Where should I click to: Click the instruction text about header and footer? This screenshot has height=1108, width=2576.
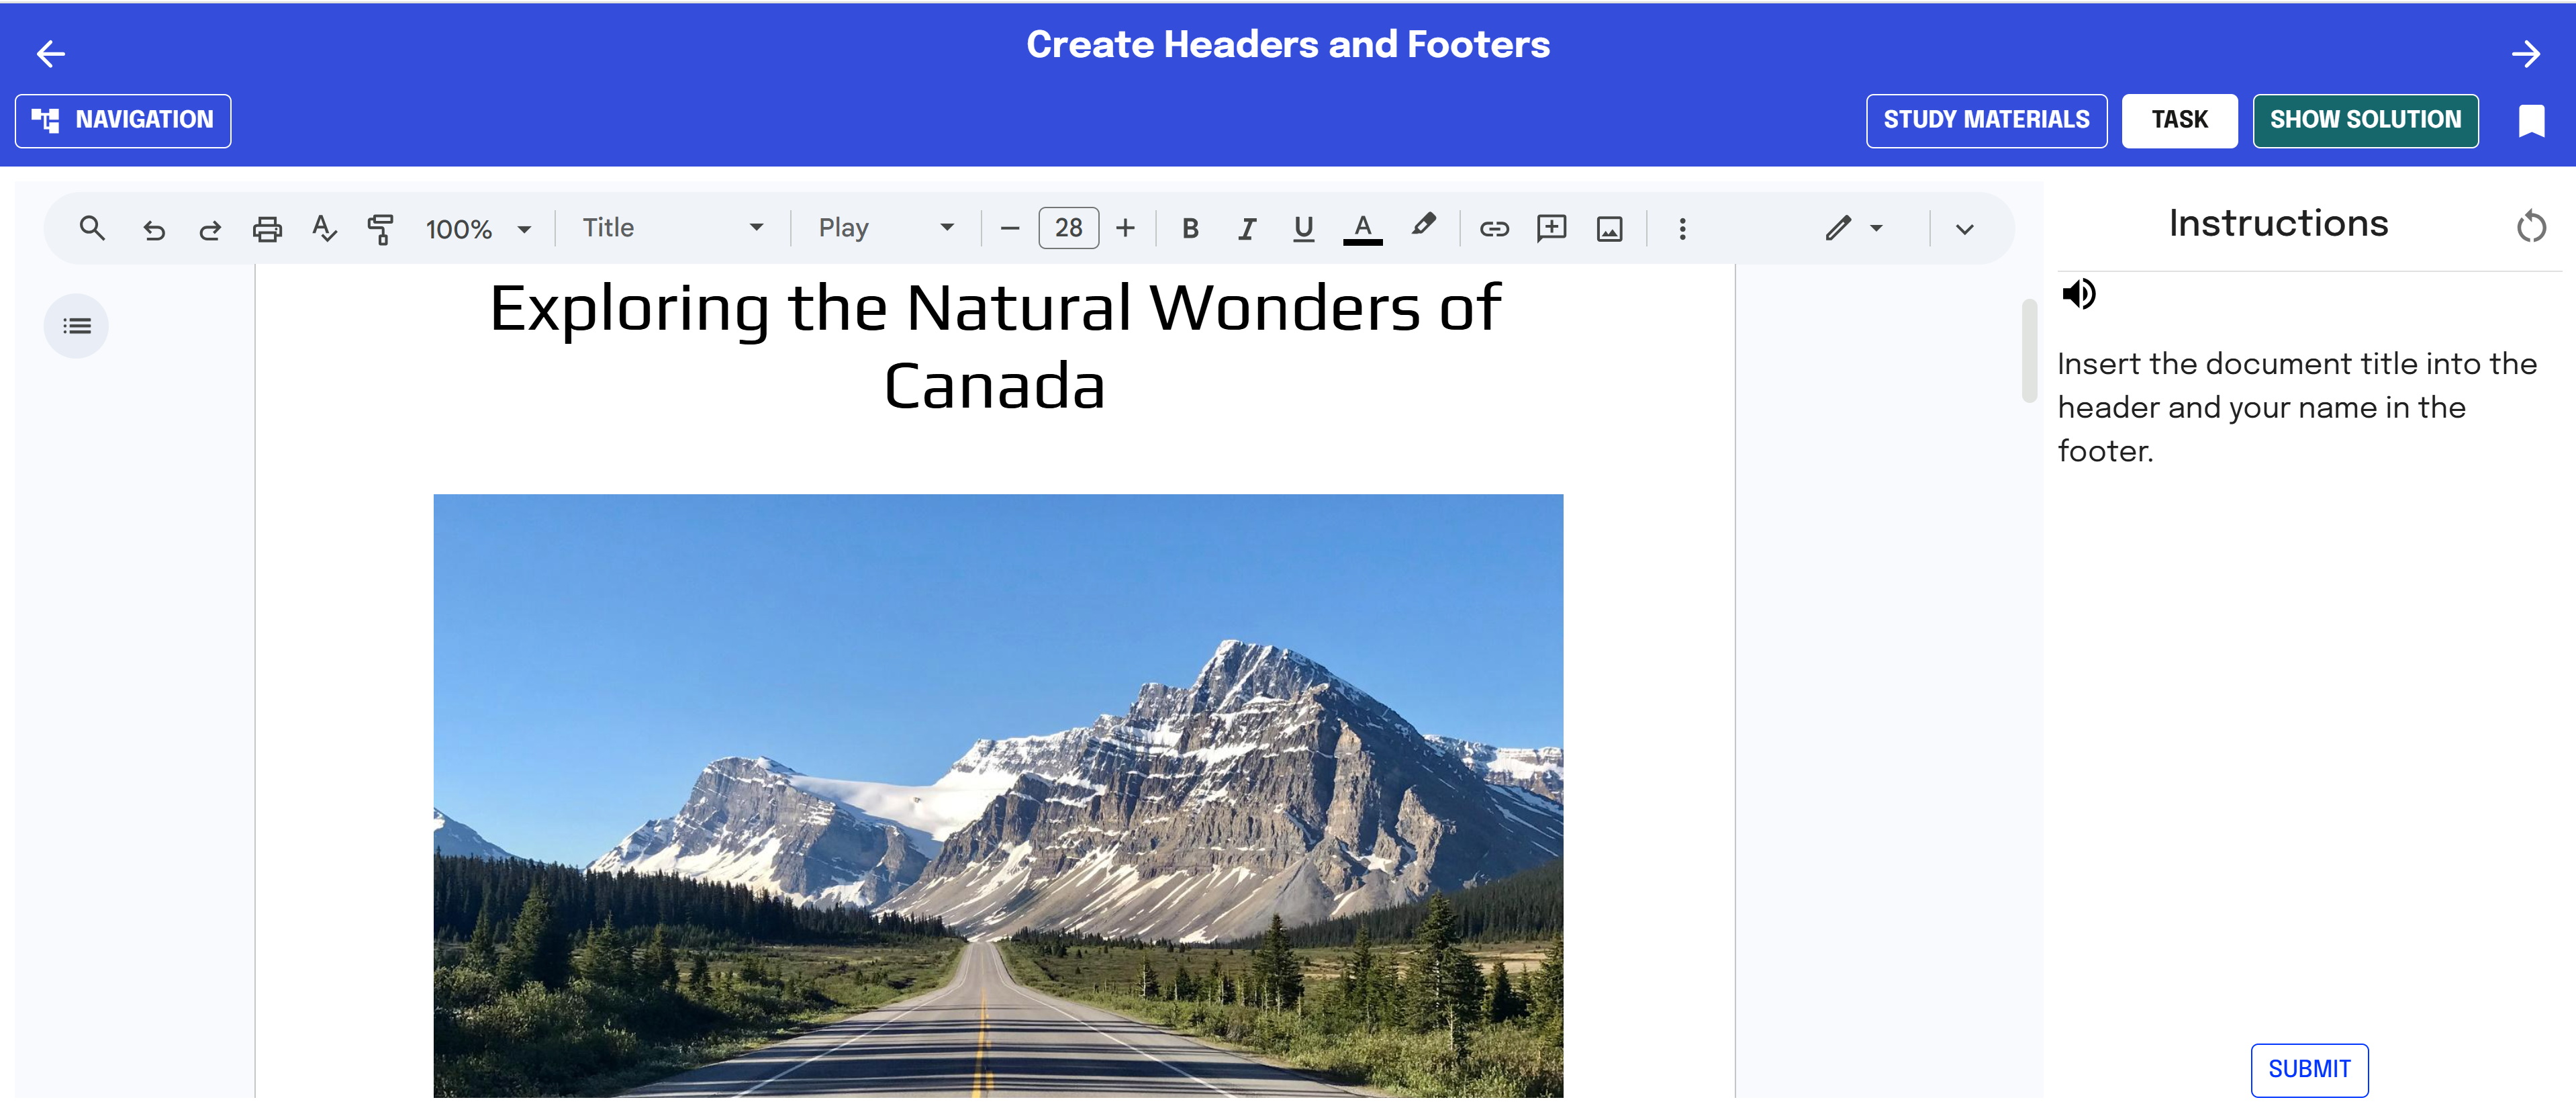[x=2297, y=407]
